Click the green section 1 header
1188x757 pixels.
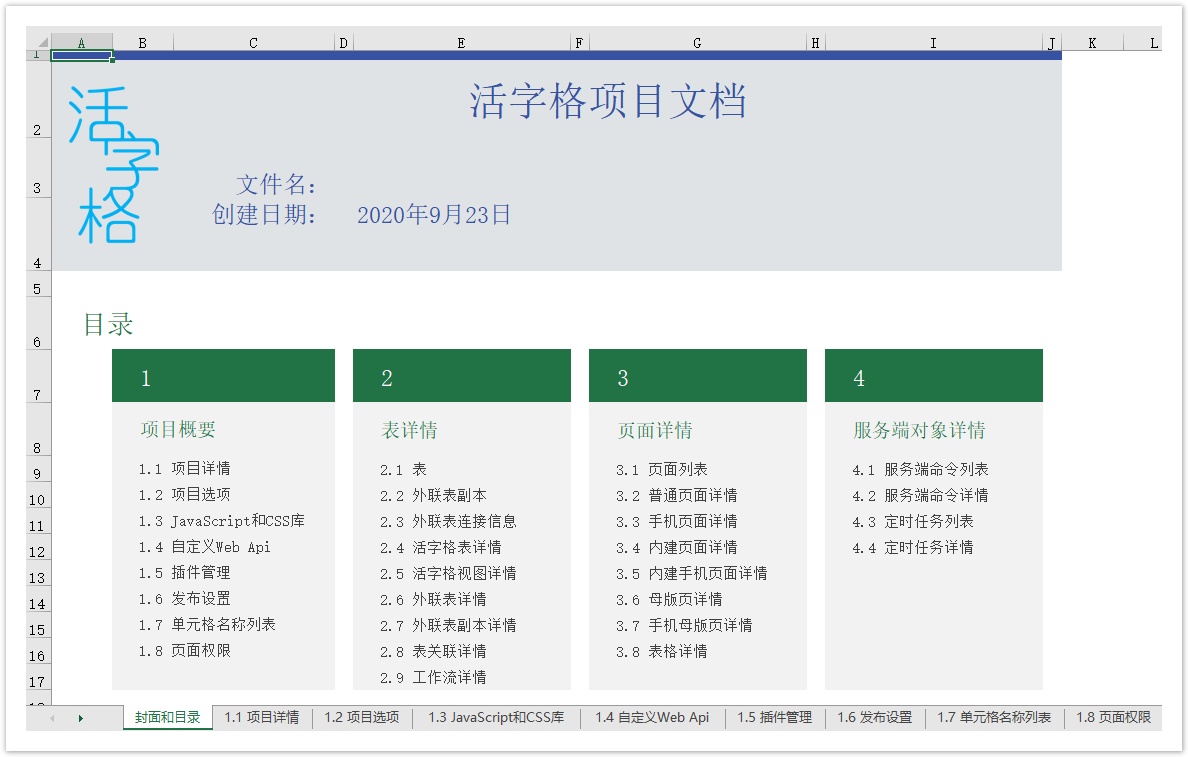[x=224, y=376]
